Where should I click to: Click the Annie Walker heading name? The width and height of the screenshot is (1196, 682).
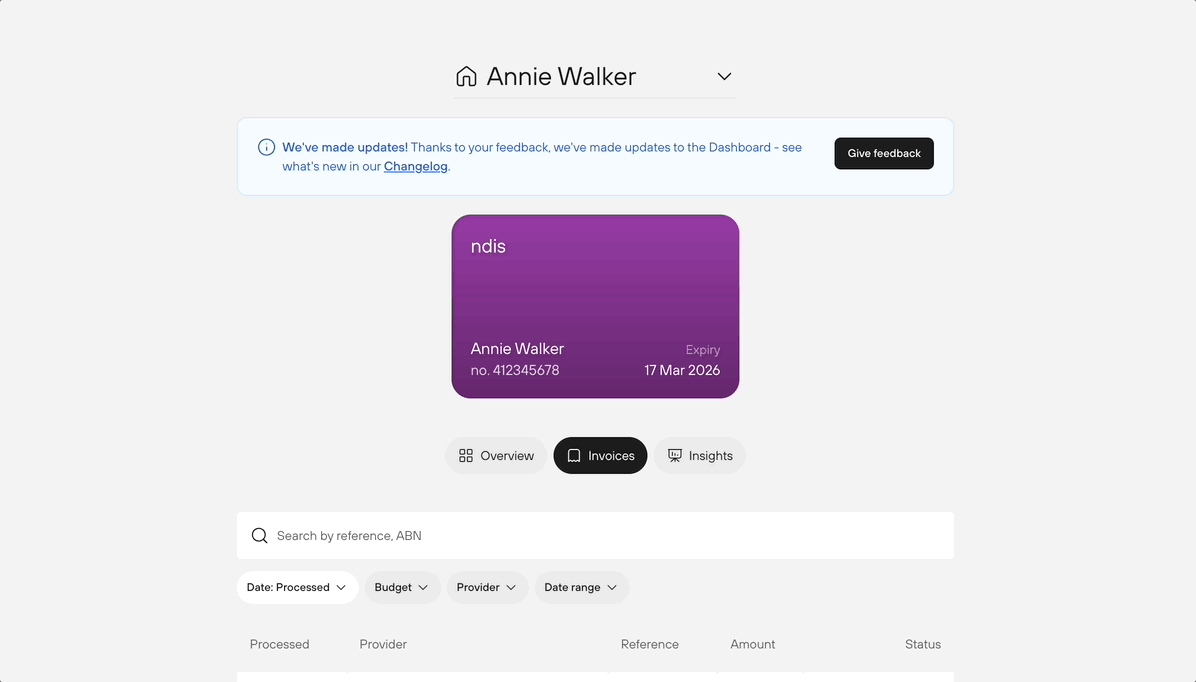(561, 76)
